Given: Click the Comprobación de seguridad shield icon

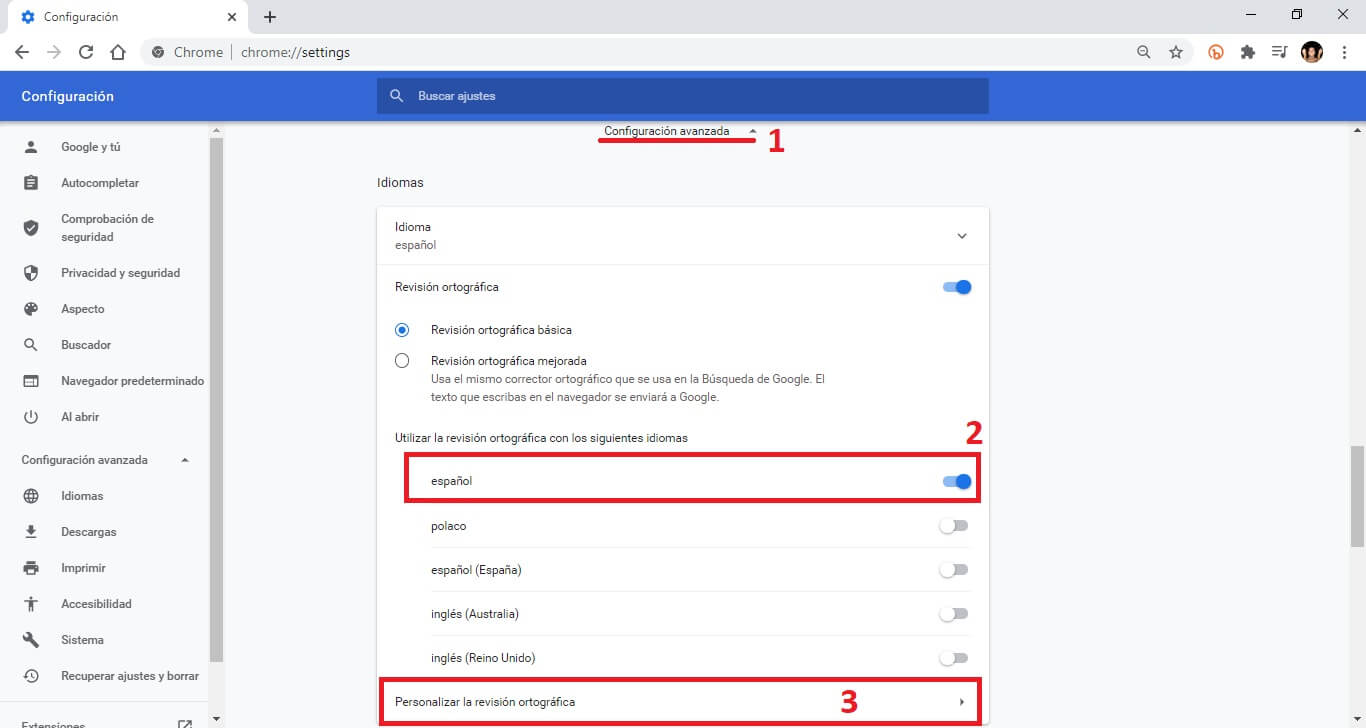Looking at the screenshot, I should (x=31, y=228).
